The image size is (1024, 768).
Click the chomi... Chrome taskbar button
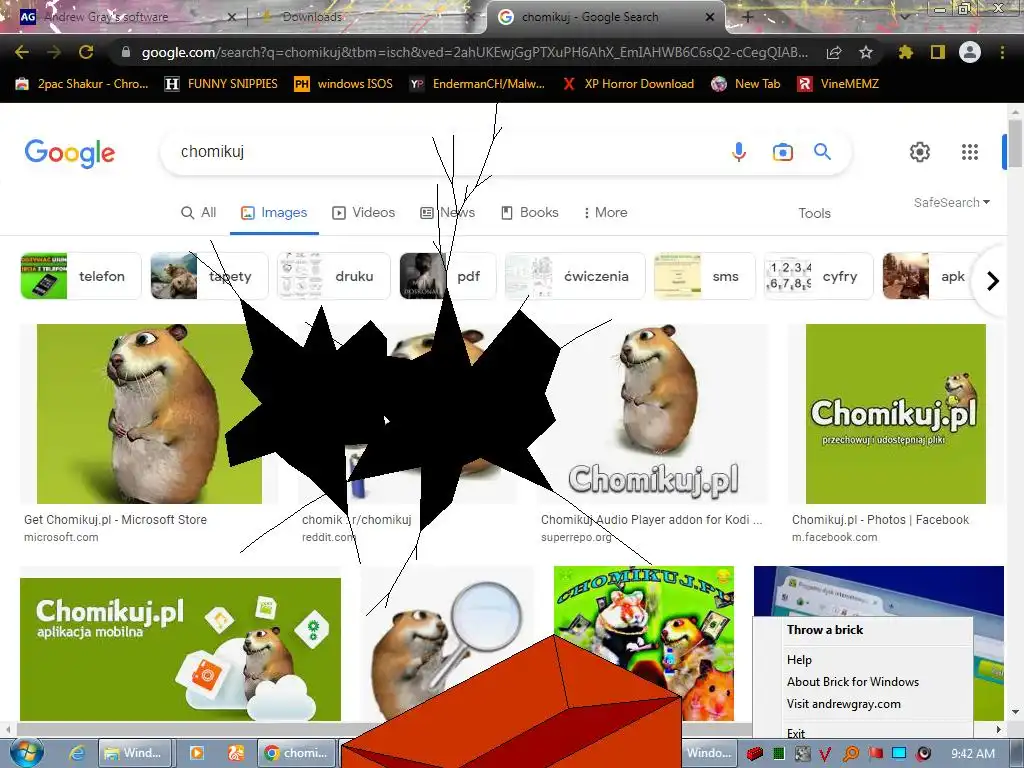click(x=297, y=753)
